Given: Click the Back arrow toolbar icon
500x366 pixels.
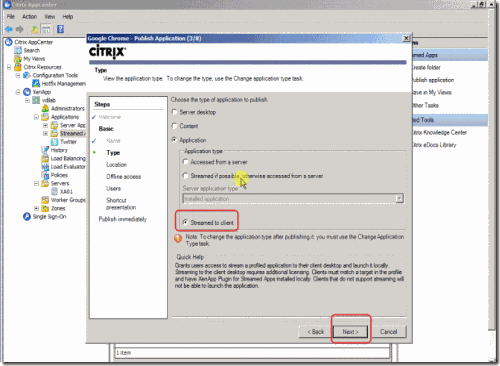Looking at the screenshot, I should point(9,29).
